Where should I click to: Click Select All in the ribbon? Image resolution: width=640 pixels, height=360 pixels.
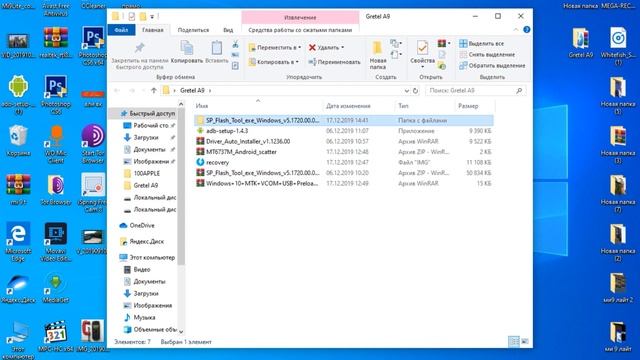pos(481,43)
